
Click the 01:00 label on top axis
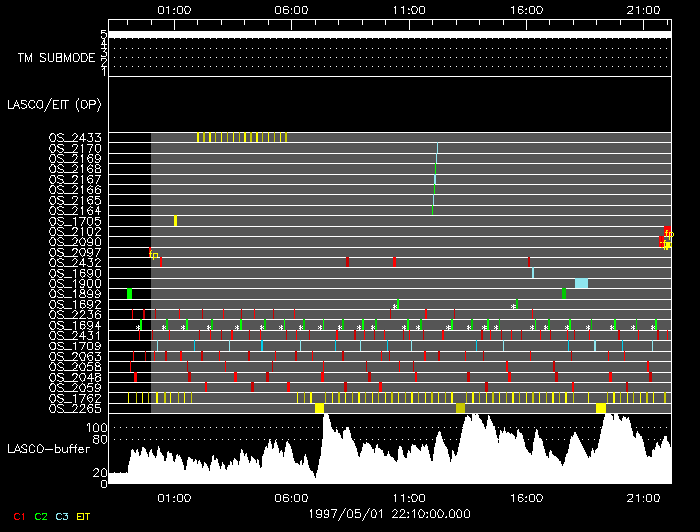[174, 10]
